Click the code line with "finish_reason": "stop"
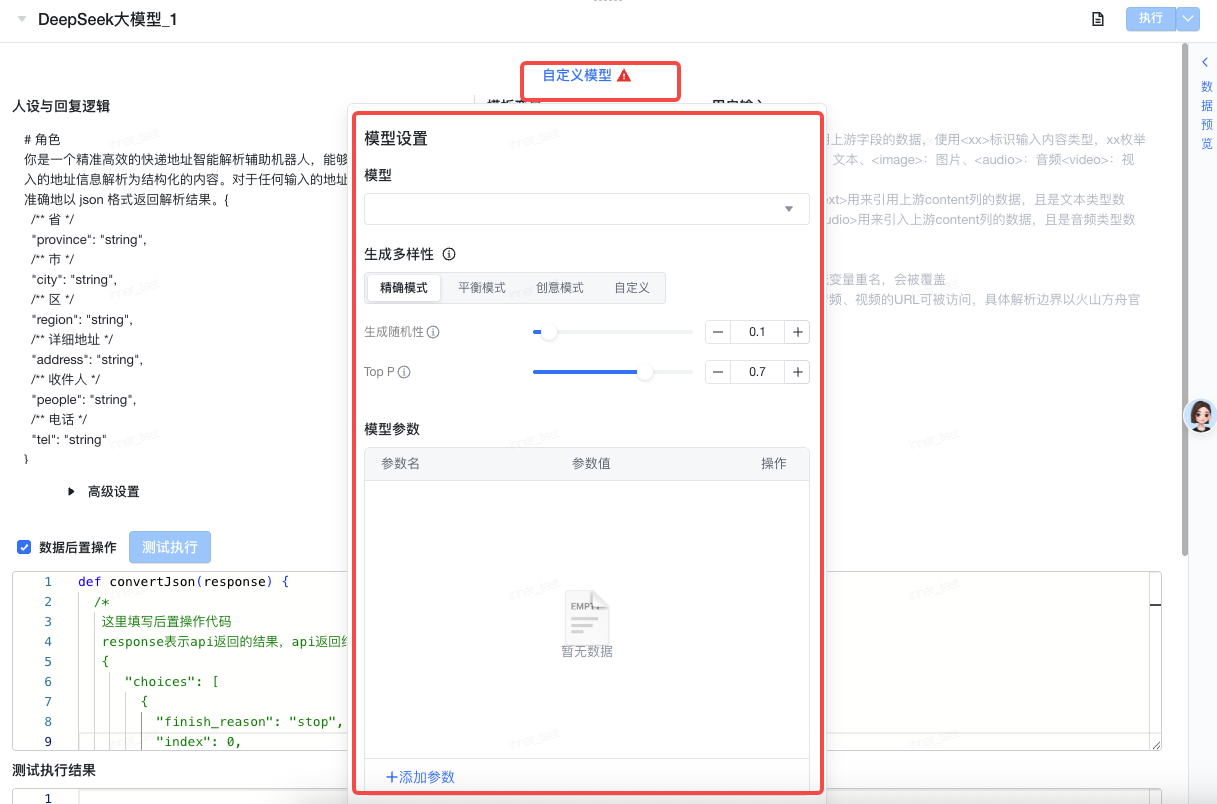Image resolution: width=1217 pixels, height=804 pixels. pyautogui.click(x=250, y=721)
